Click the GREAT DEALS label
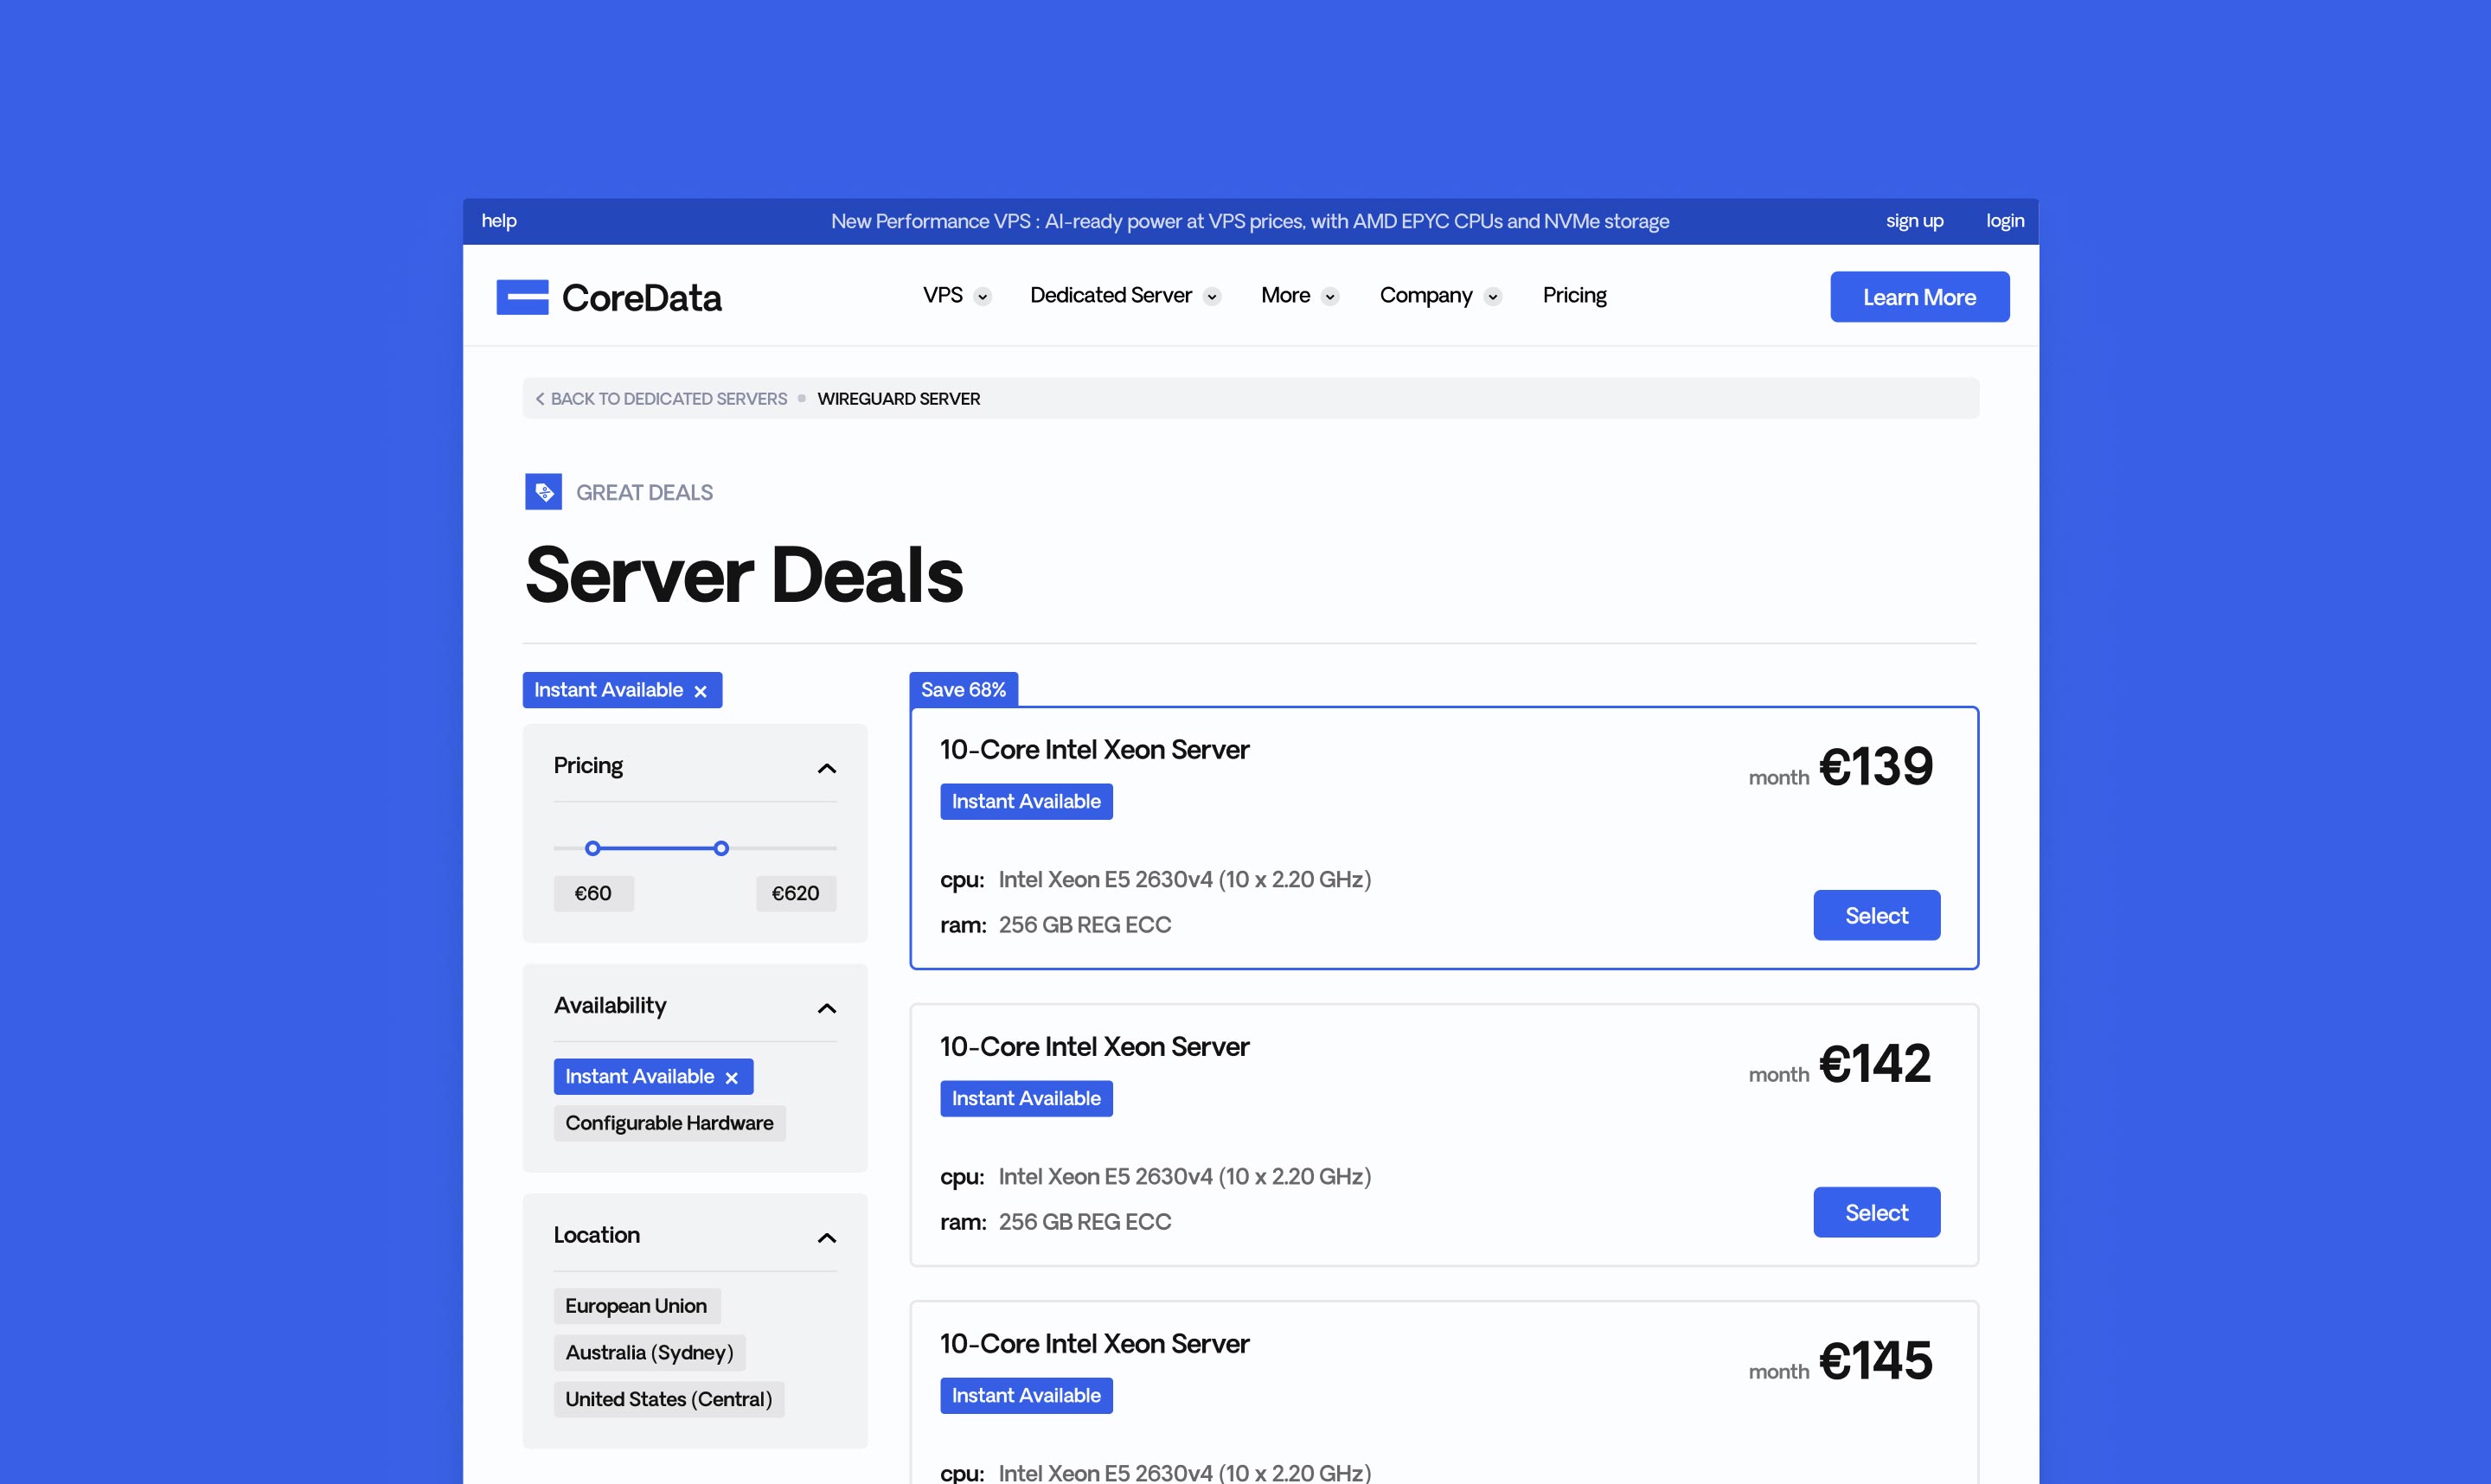This screenshot has width=2491, height=1484. (644, 493)
